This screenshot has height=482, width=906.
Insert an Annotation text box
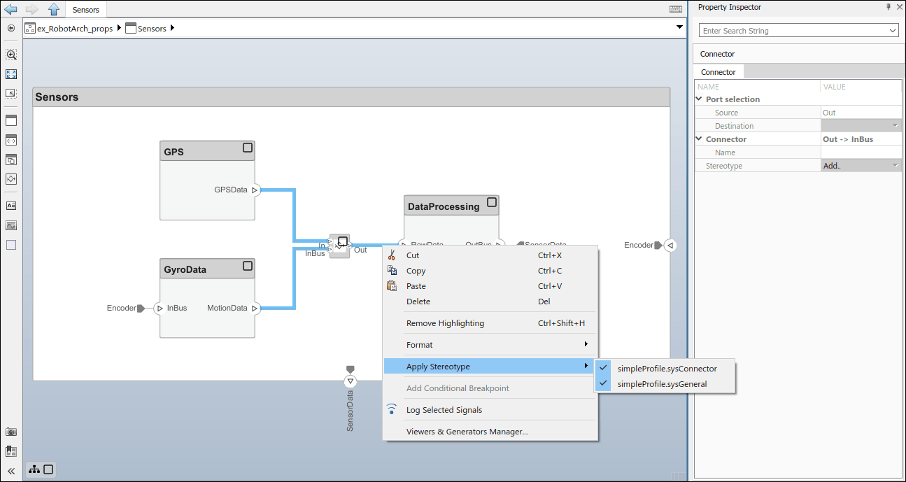11,205
